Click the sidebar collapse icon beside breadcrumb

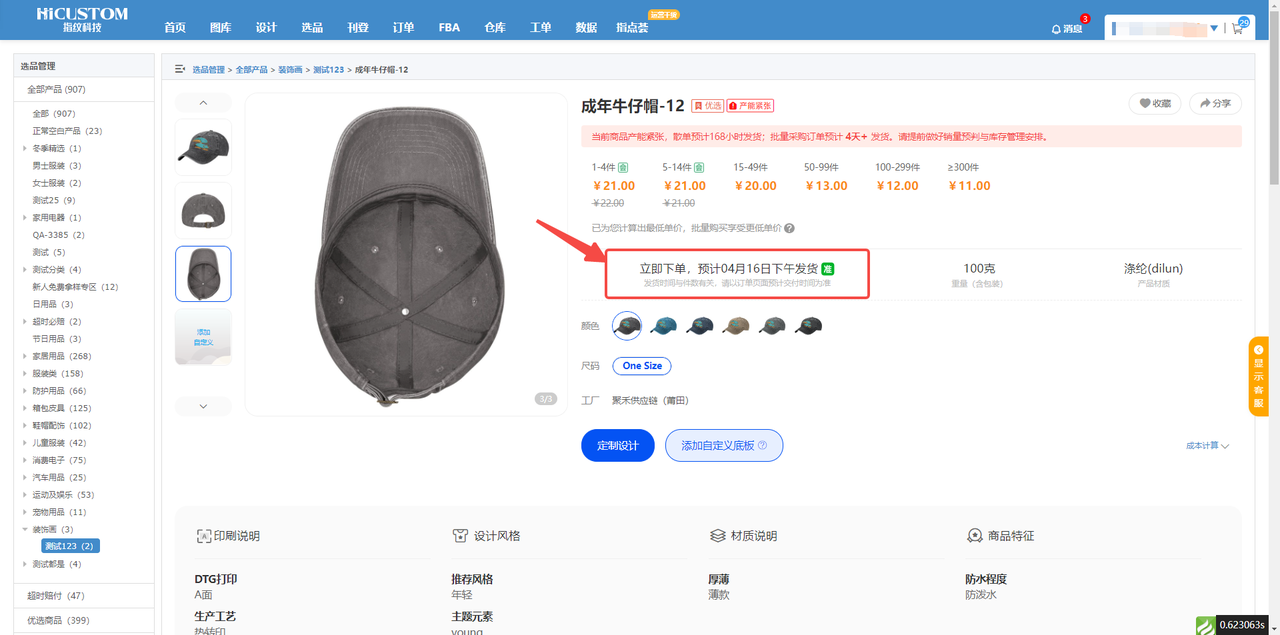coord(180,69)
